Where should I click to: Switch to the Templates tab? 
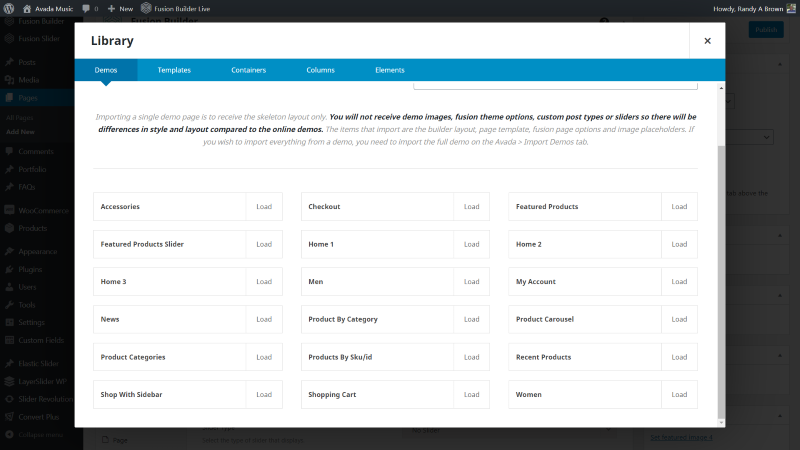pos(174,70)
